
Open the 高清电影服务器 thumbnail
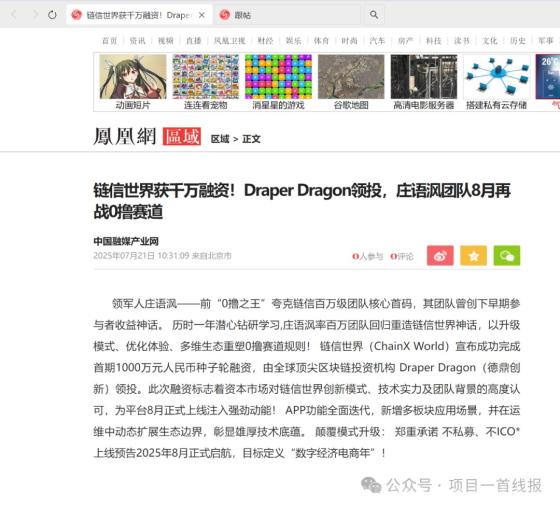click(424, 76)
